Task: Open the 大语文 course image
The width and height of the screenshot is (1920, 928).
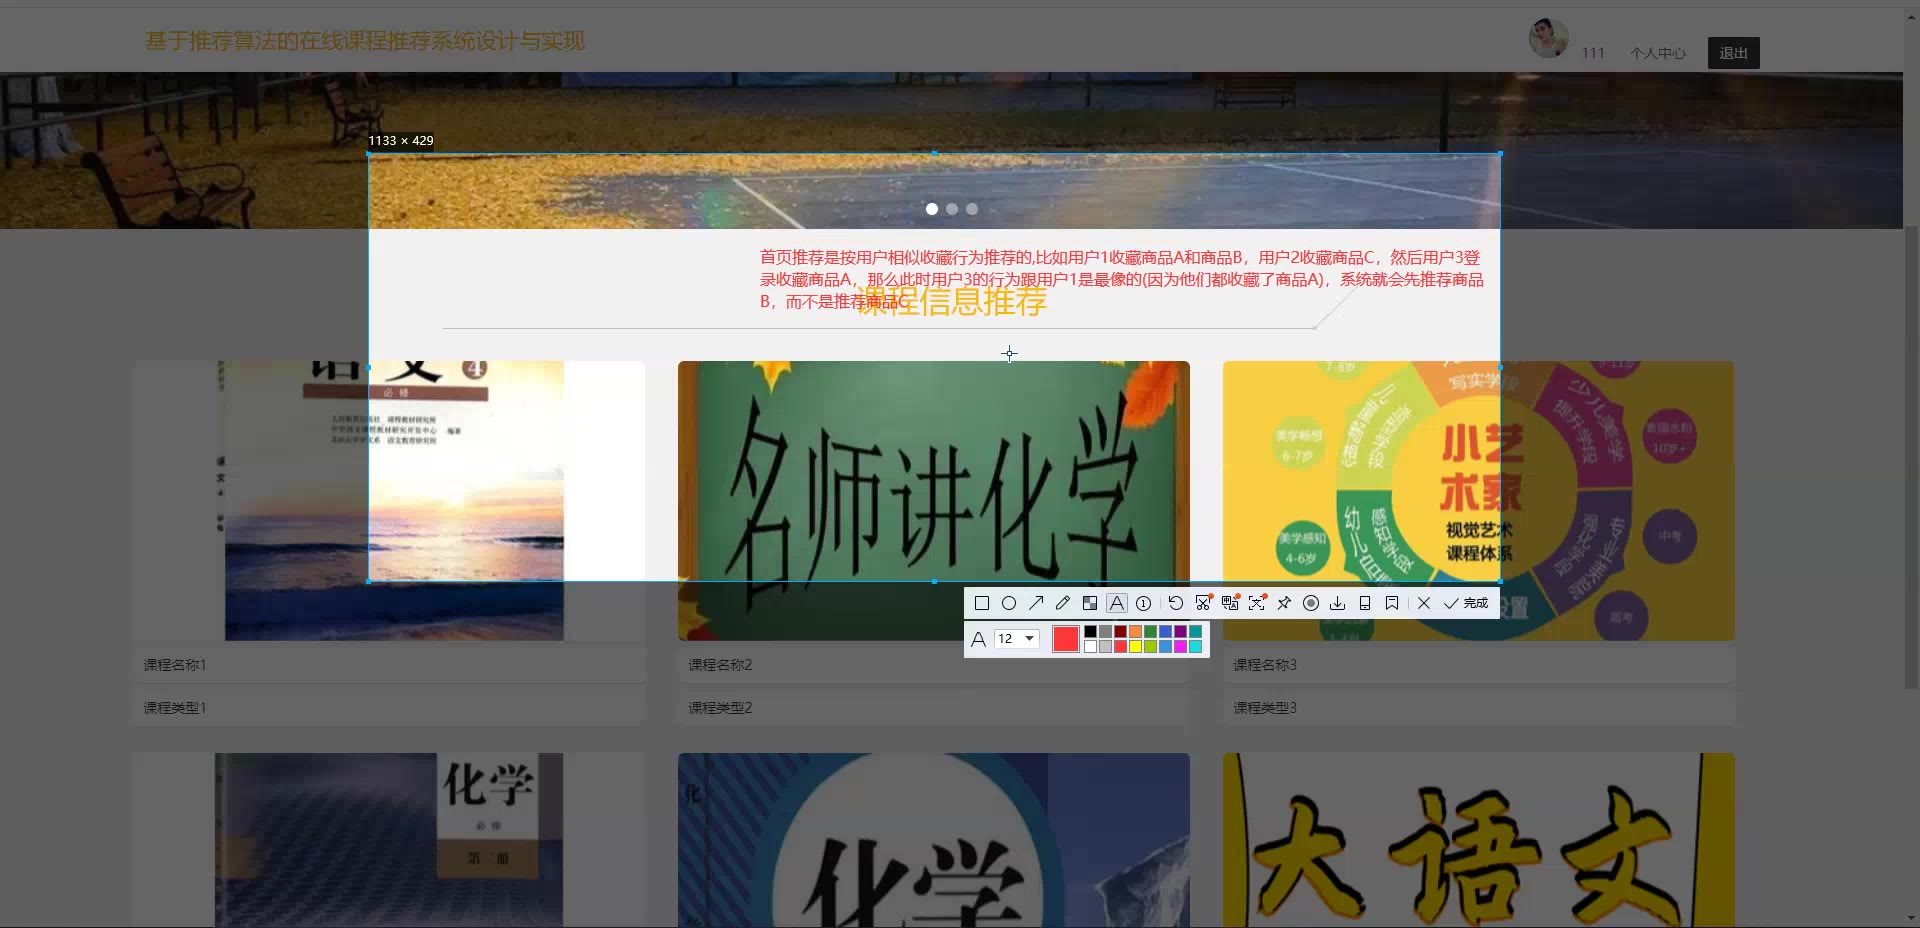Action: point(1479,840)
